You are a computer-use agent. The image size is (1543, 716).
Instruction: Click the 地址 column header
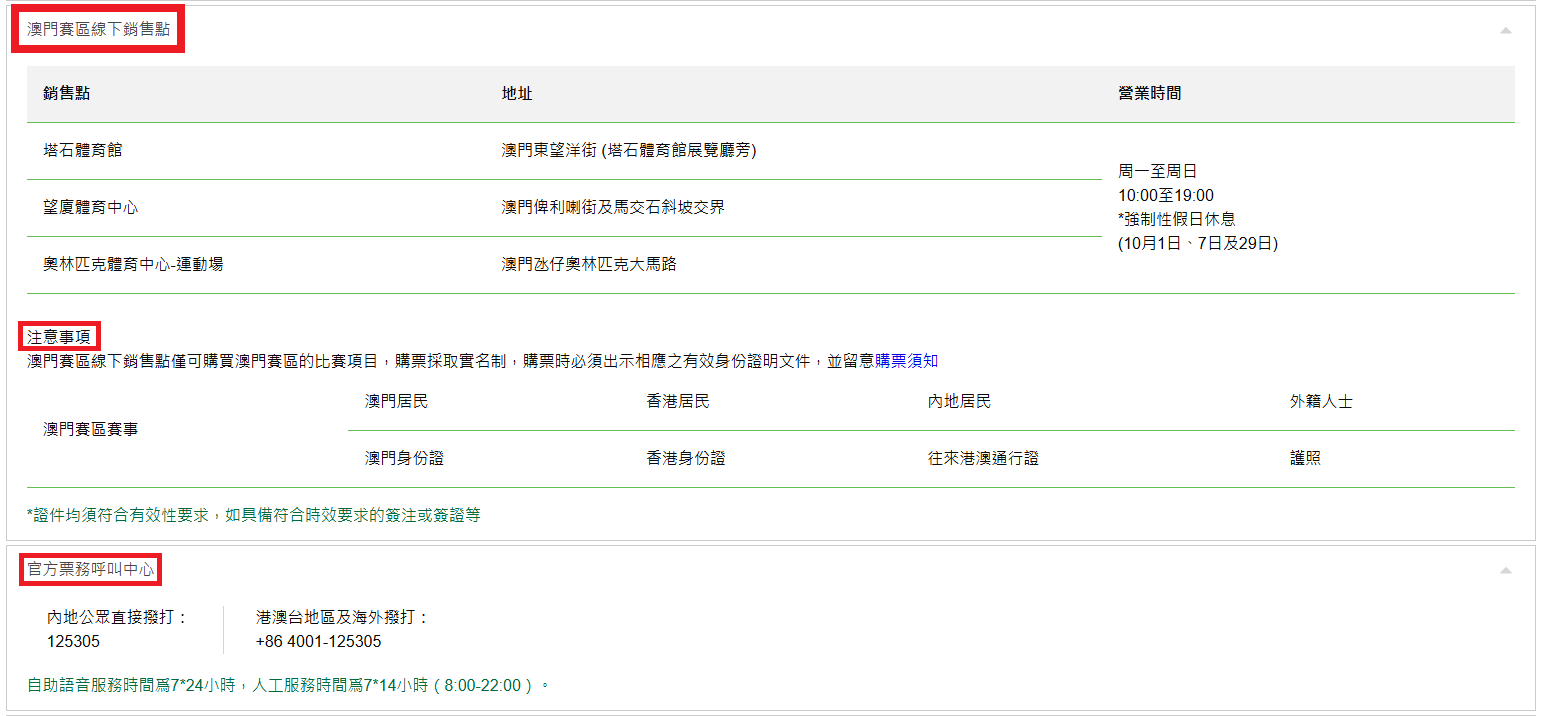coord(517,93)
